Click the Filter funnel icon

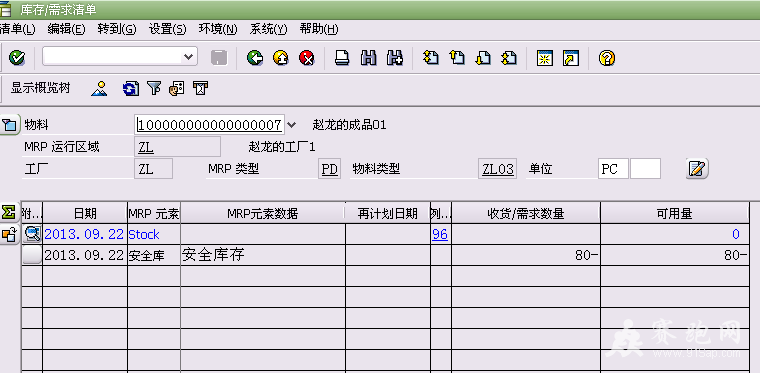tap(154, 88)
